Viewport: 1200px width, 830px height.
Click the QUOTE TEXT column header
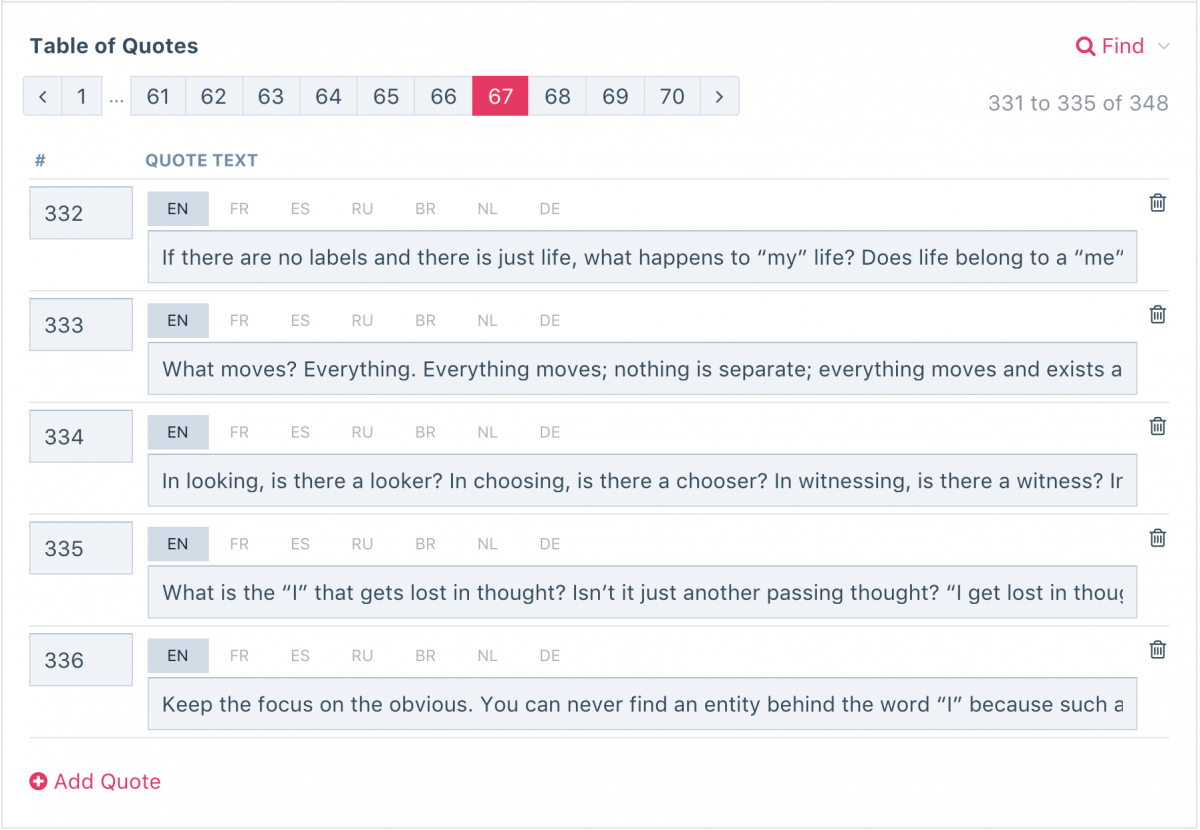[201, 160]
